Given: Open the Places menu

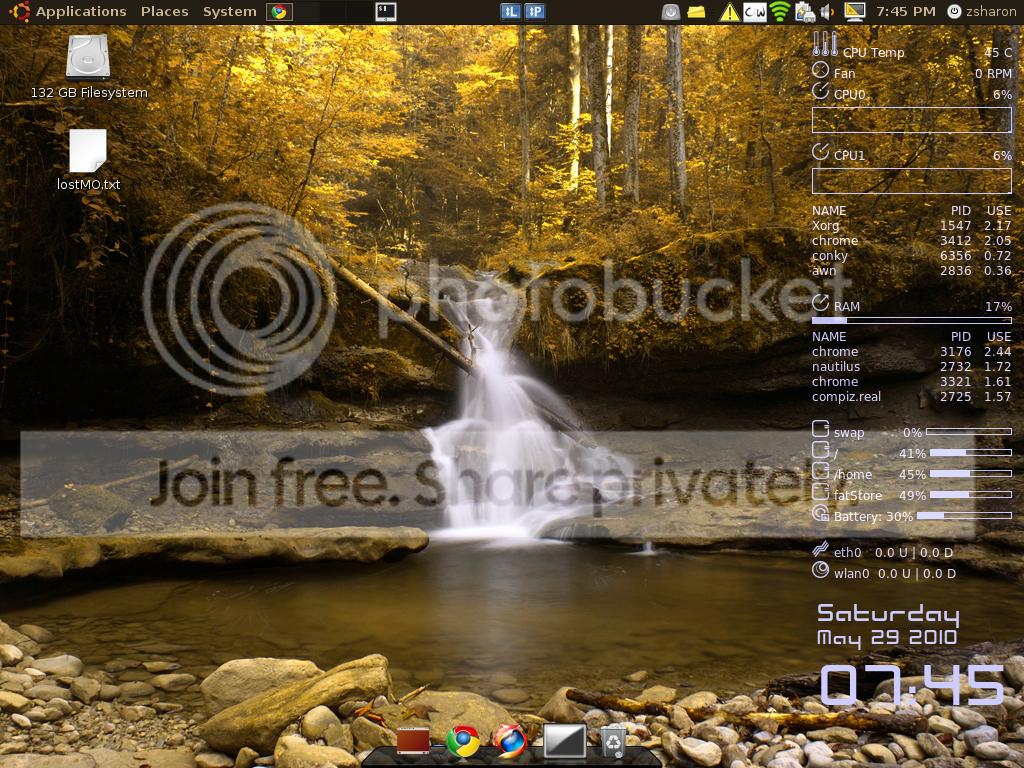Looking at the screenshot, I should coord(164,12).
